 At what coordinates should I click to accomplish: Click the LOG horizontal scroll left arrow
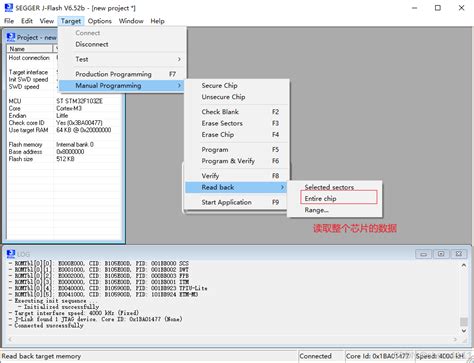(10, 339)
